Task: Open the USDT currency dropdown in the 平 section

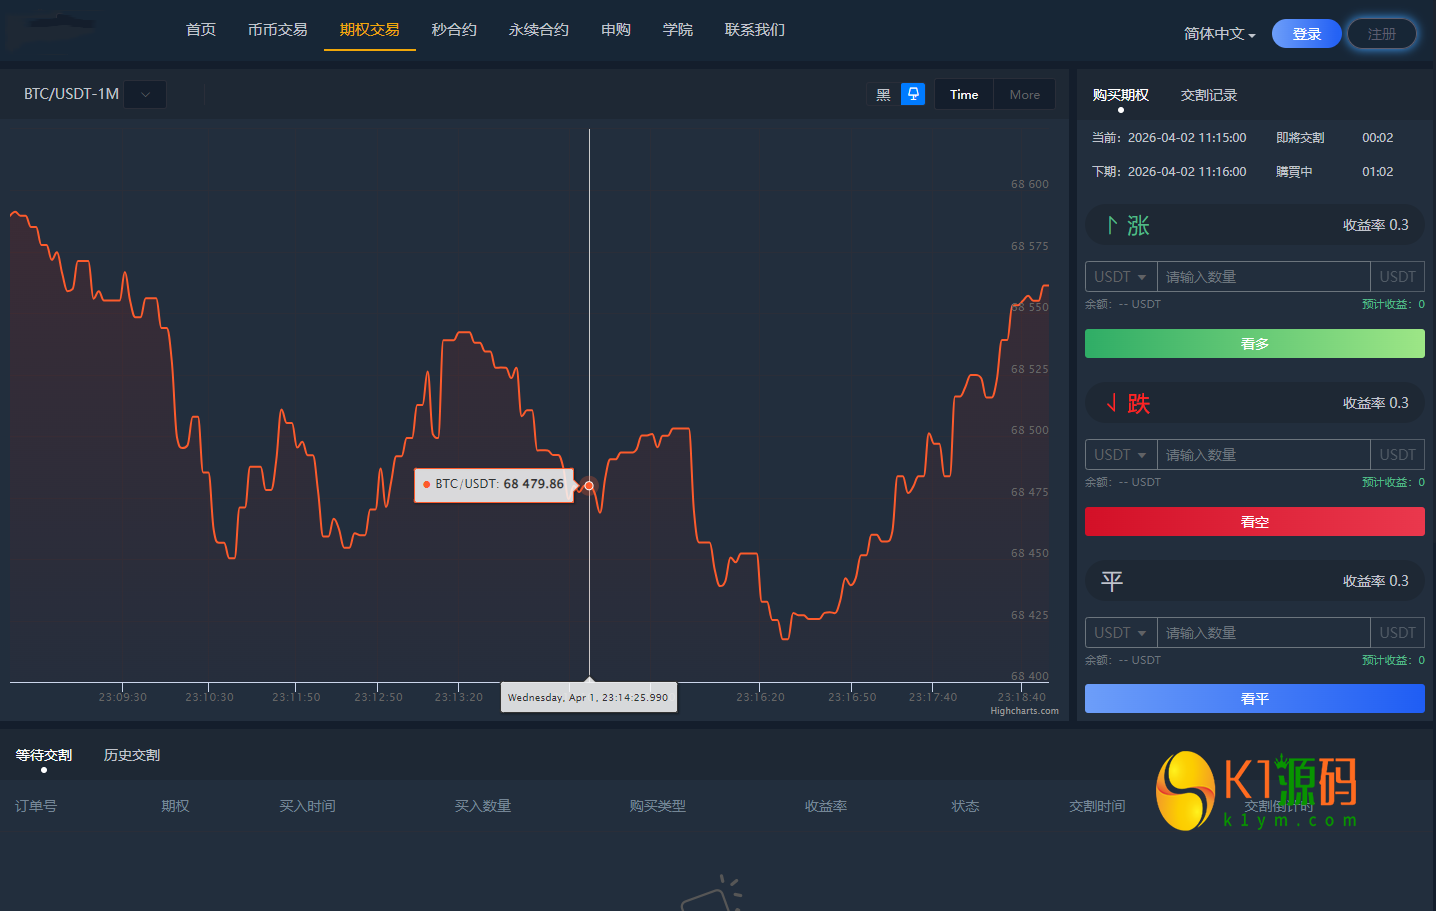Action: [1120, 632]
